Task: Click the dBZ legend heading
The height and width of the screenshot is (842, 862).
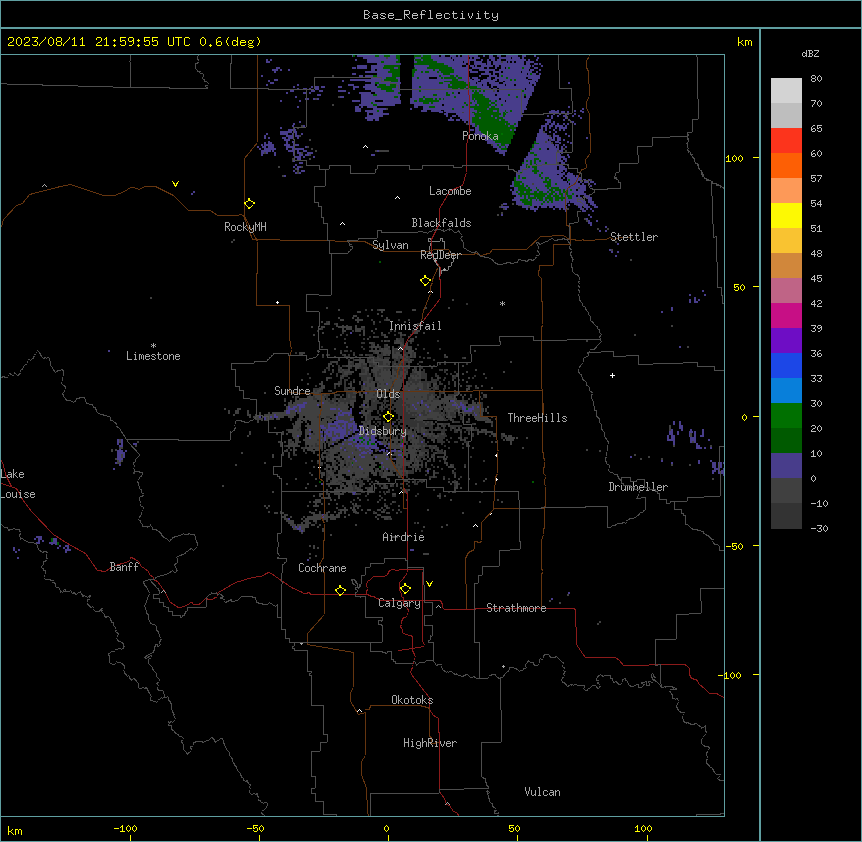Action: [810, 54]
